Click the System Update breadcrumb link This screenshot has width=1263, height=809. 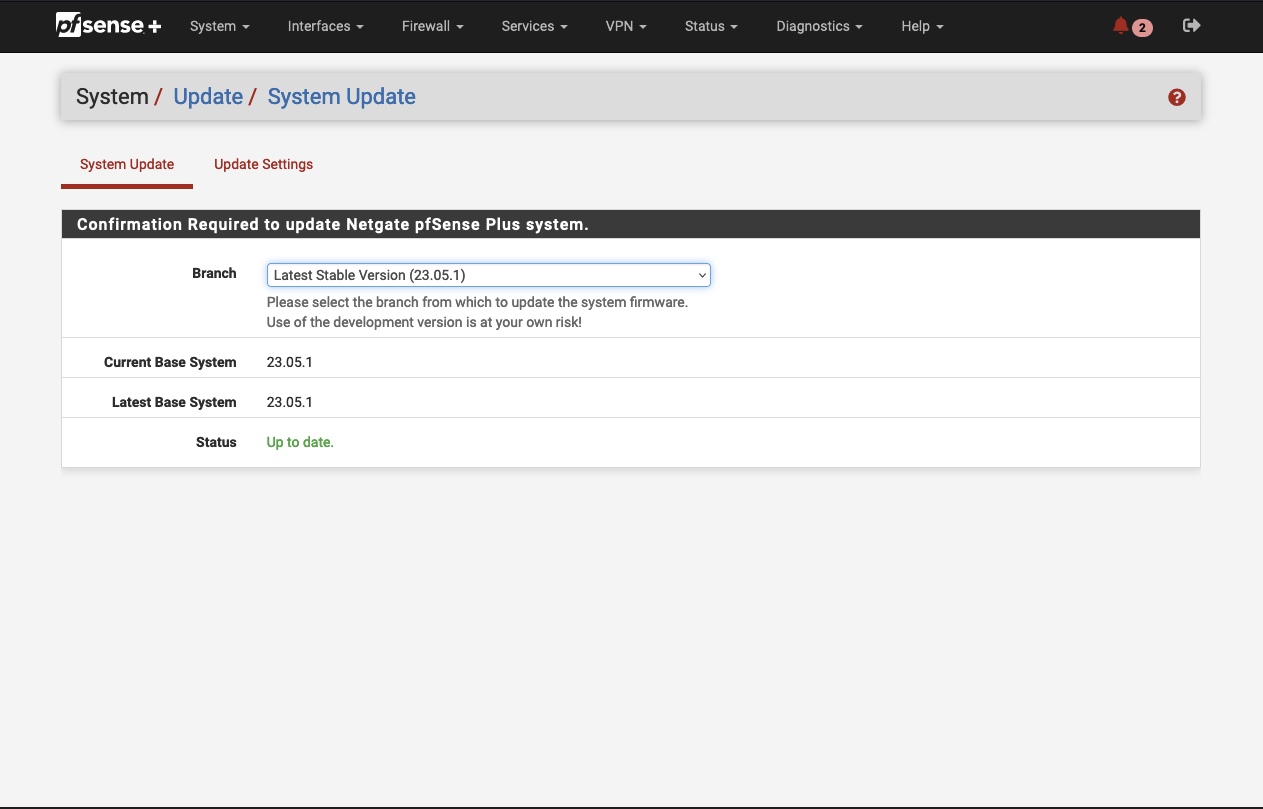(x=341, y=96)
